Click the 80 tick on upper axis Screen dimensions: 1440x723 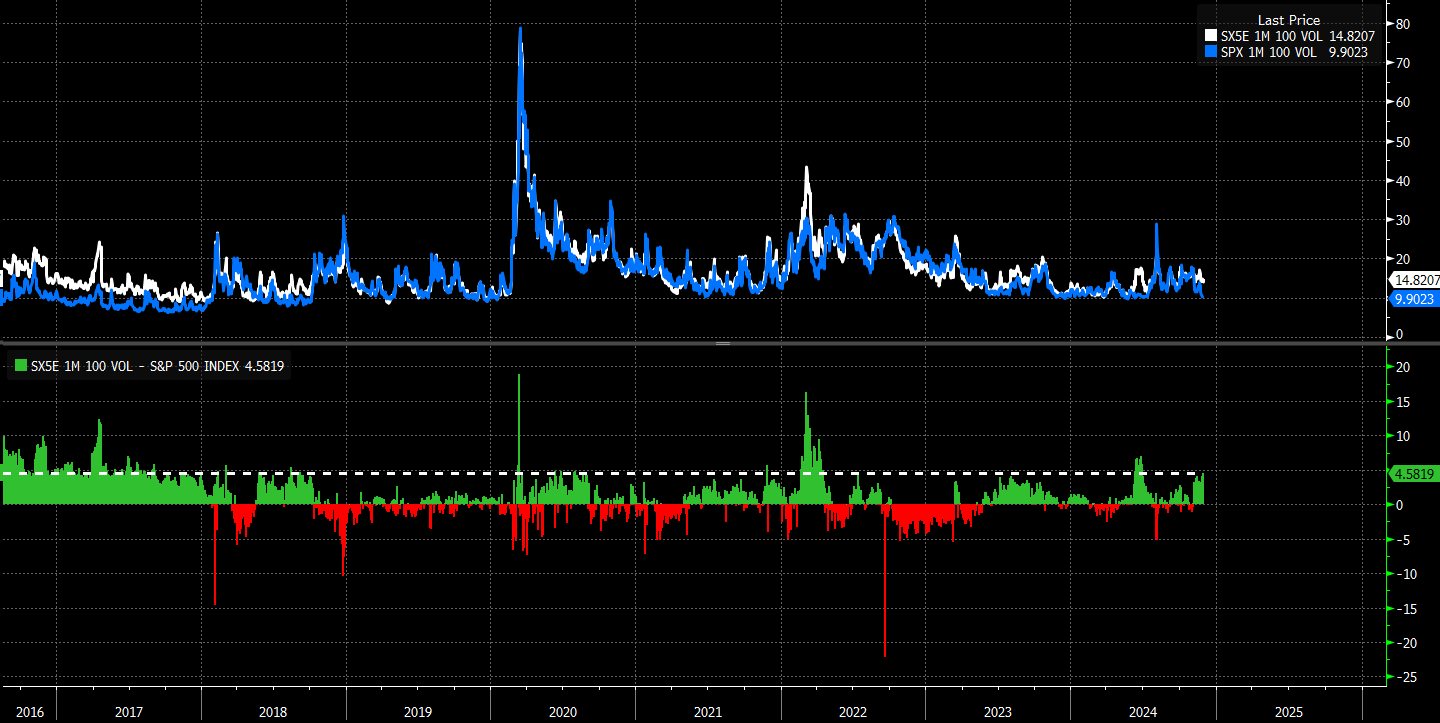(x=1402, y=23)
